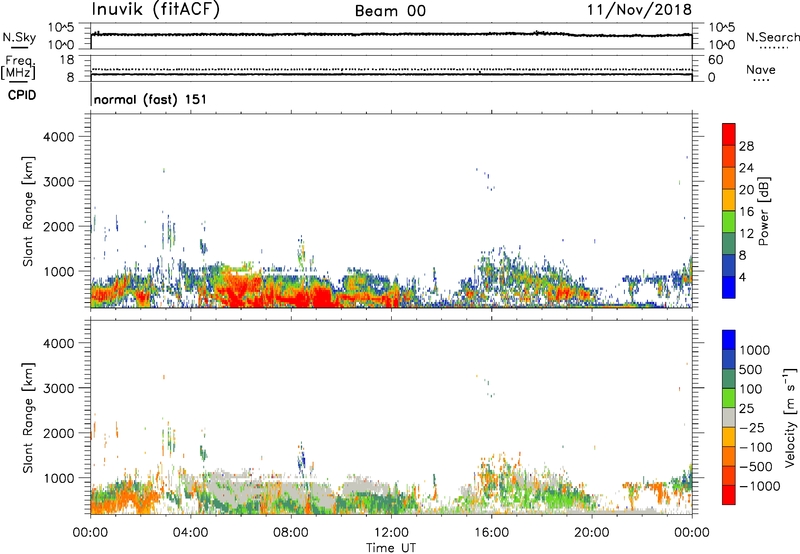
Task: Pick the light green segment of velocity colorbar
Action: click(729, 399)
